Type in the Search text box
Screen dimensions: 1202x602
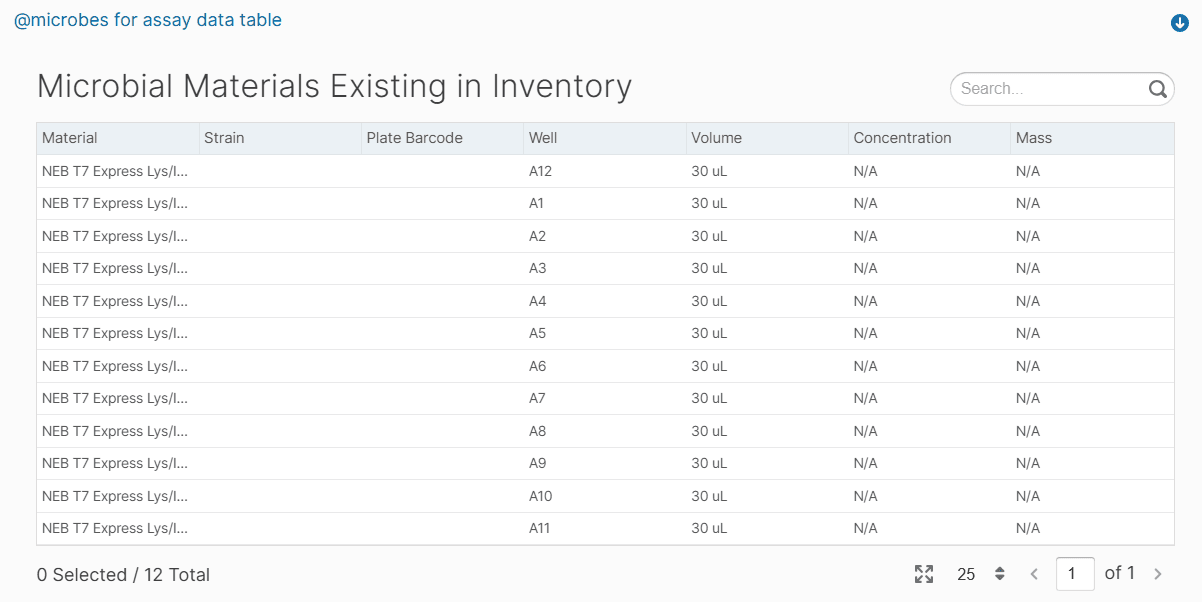click(1050, 89)
